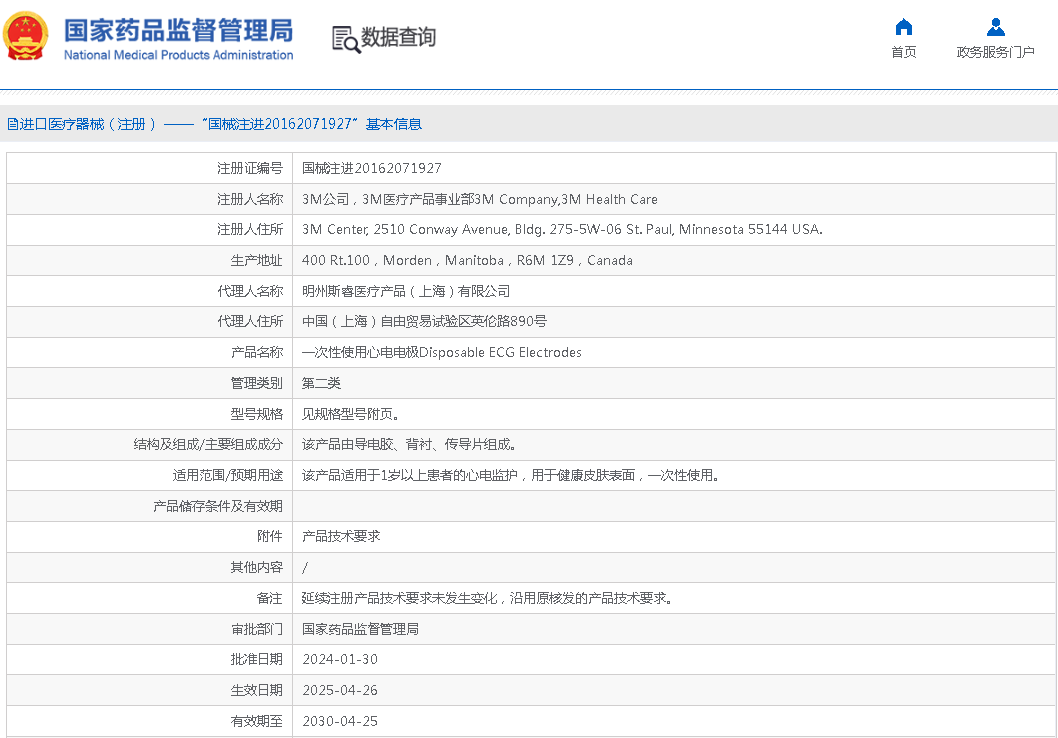The height and width of the screenshot is (738, 1058).
Task: Click the Disposable ECG Electrodes product name
Action: point(441,352)
